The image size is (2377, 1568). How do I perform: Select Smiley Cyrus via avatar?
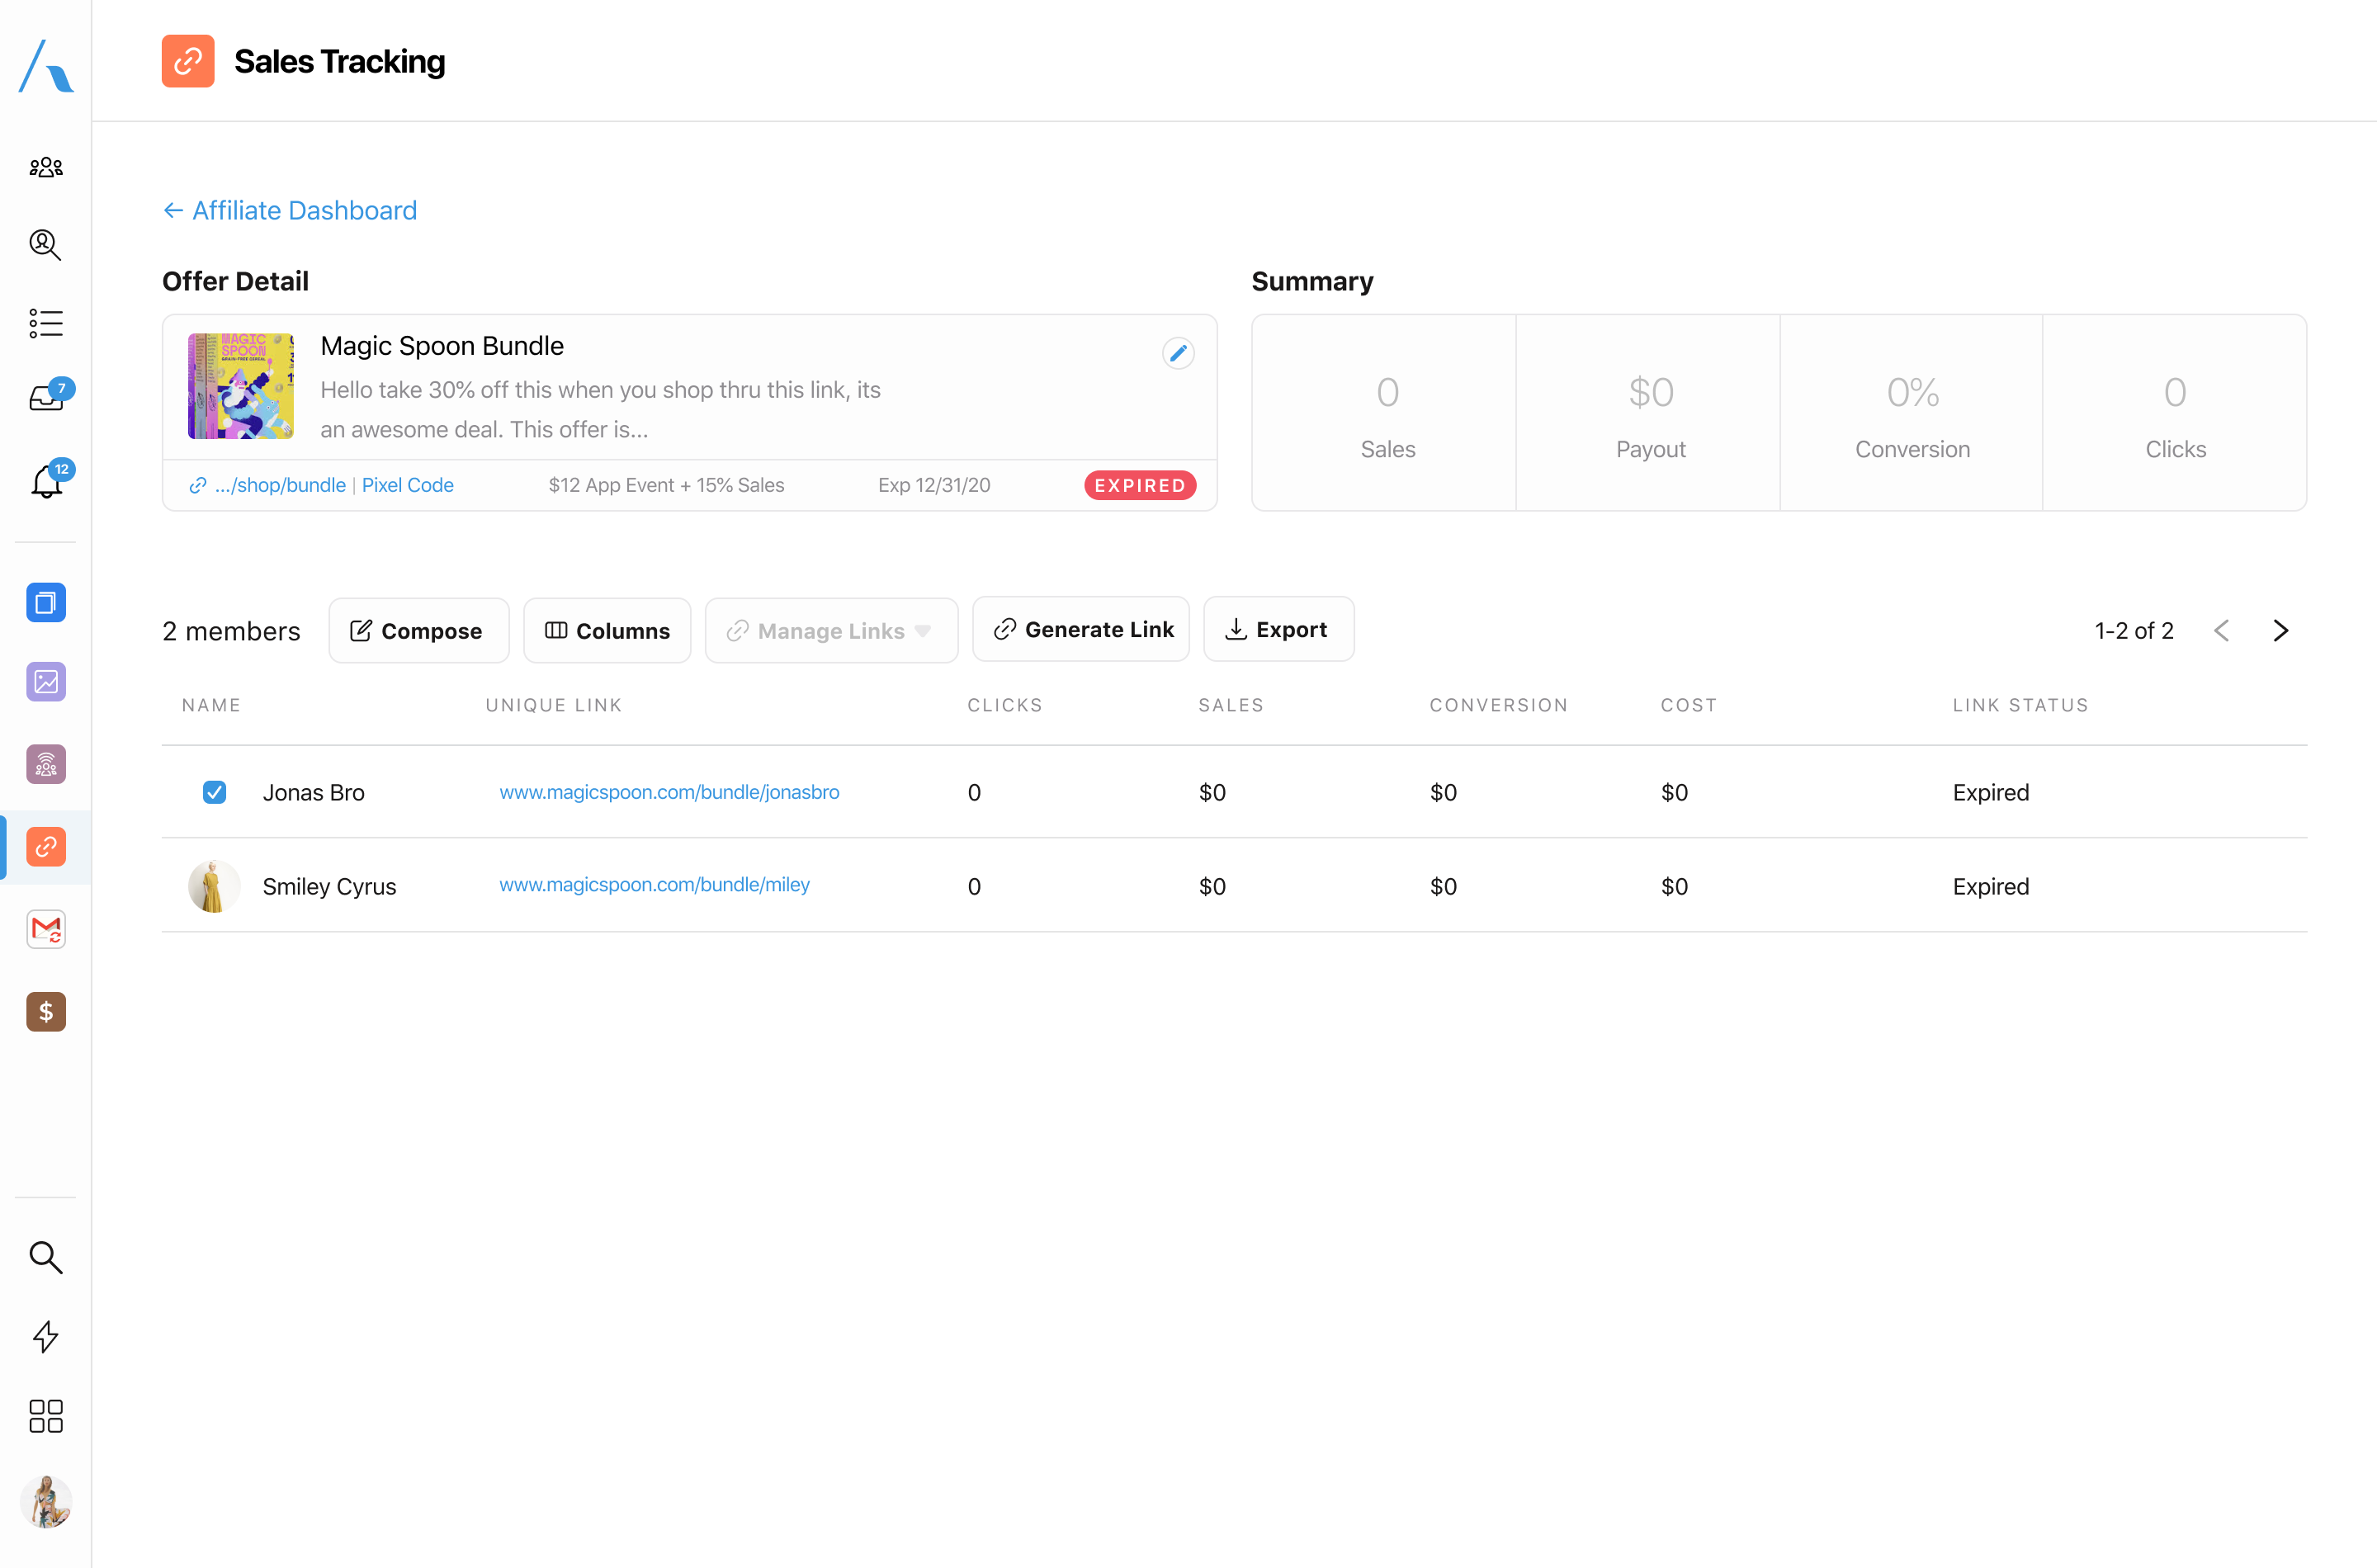coord(214,886)
